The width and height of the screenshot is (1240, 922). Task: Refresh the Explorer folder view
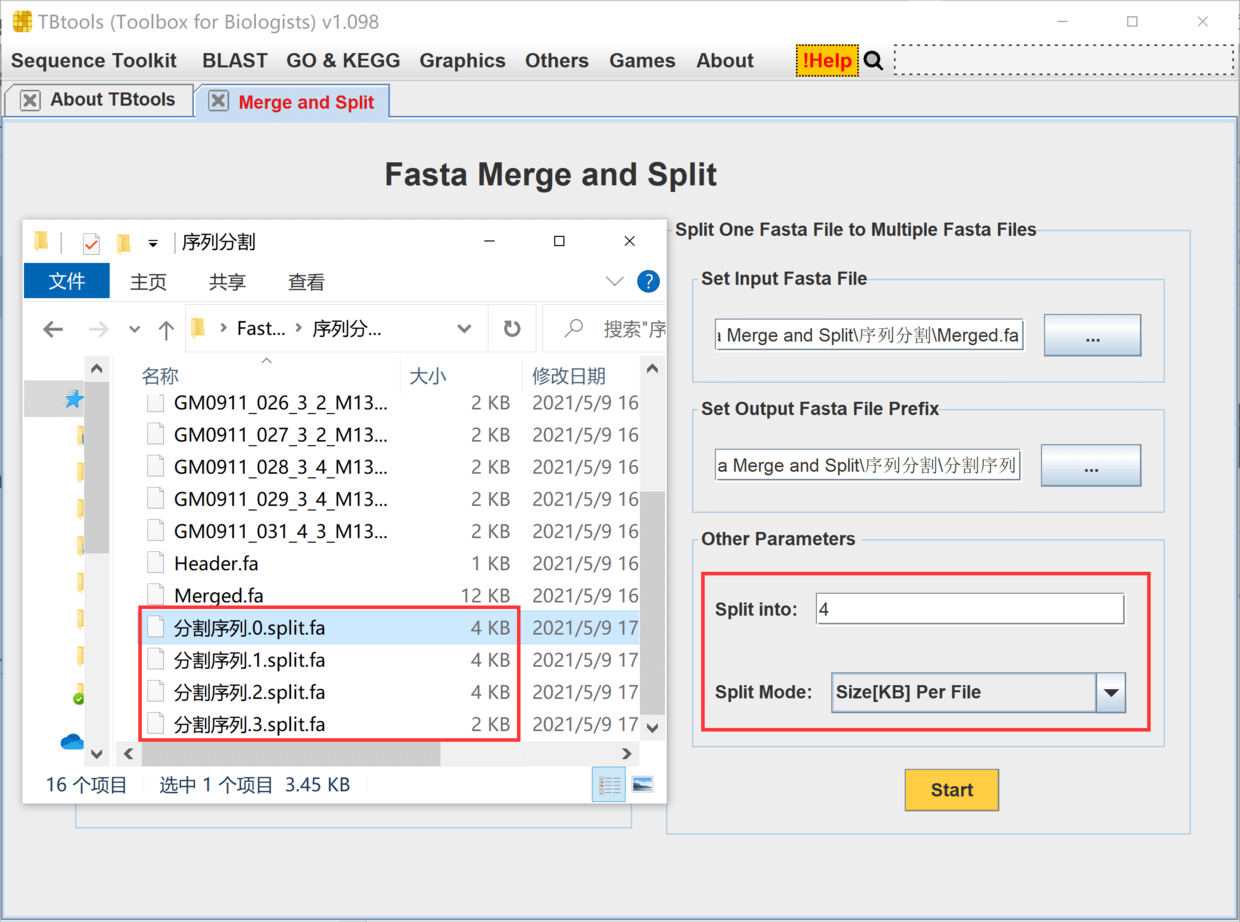tap(512, 328)
